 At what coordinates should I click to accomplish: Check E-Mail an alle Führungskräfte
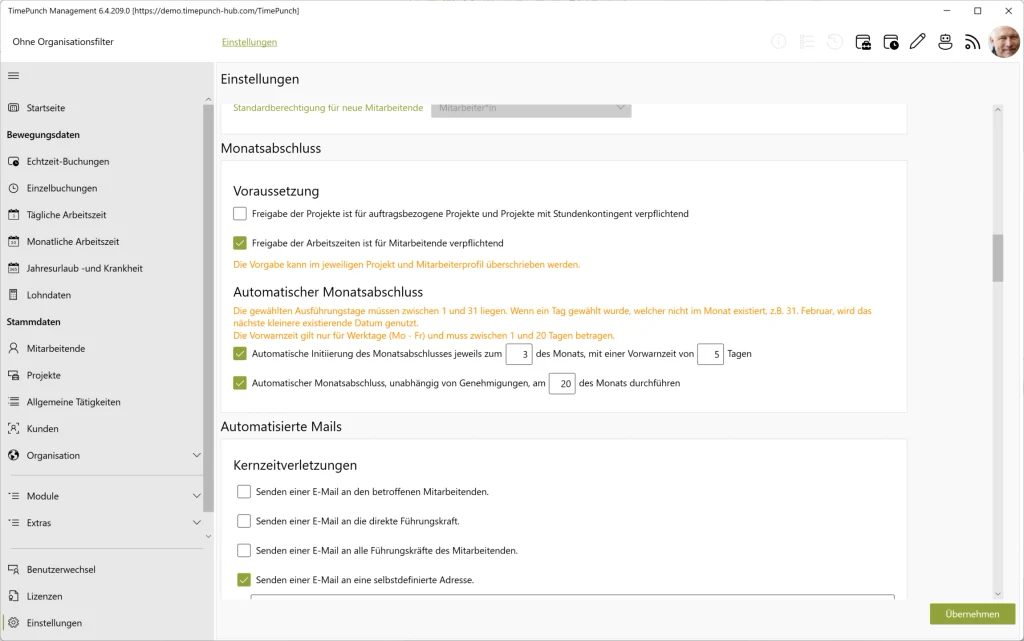coord(244,550)
